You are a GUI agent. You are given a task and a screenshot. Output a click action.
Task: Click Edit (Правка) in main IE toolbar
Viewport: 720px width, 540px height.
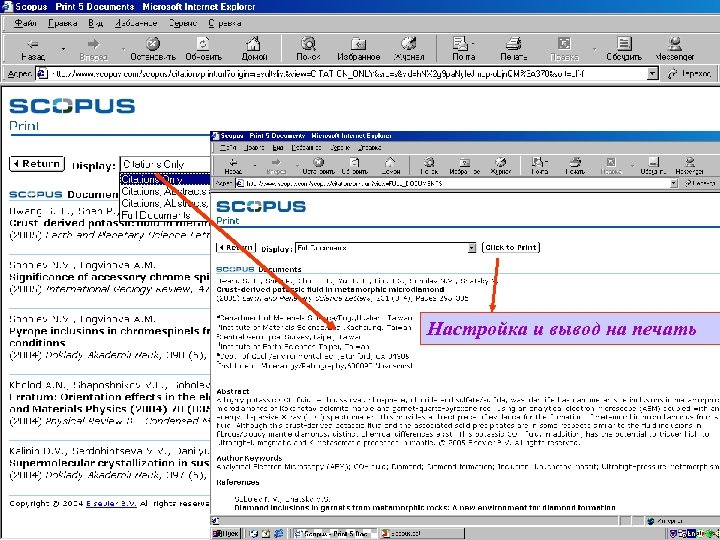coord(564,49)
